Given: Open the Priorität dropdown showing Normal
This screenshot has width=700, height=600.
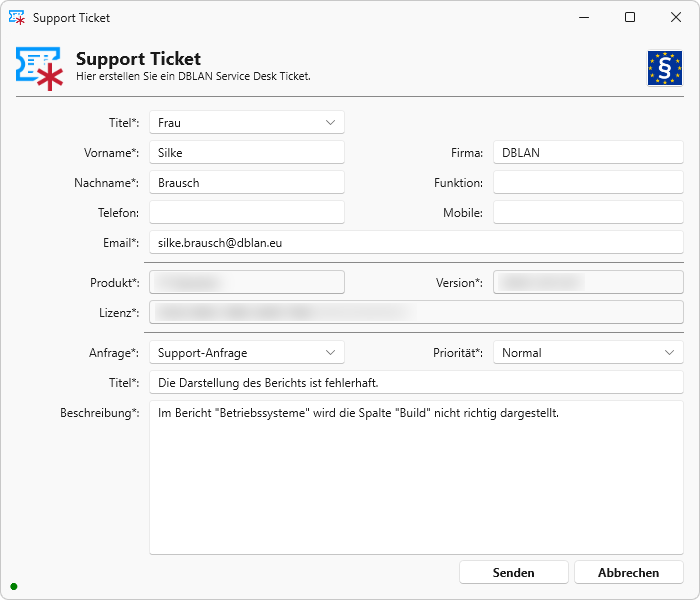Looking at the screenshot, I should tap(588, 353).
